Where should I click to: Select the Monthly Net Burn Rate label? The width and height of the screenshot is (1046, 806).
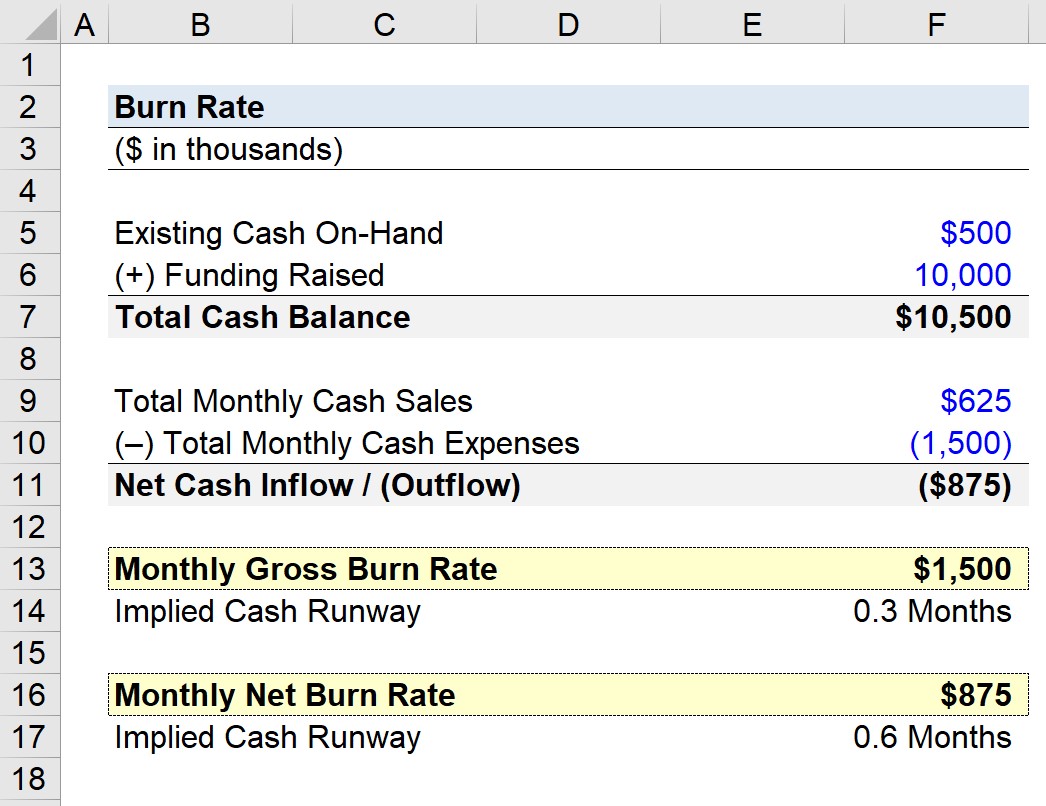click(285, 695)
